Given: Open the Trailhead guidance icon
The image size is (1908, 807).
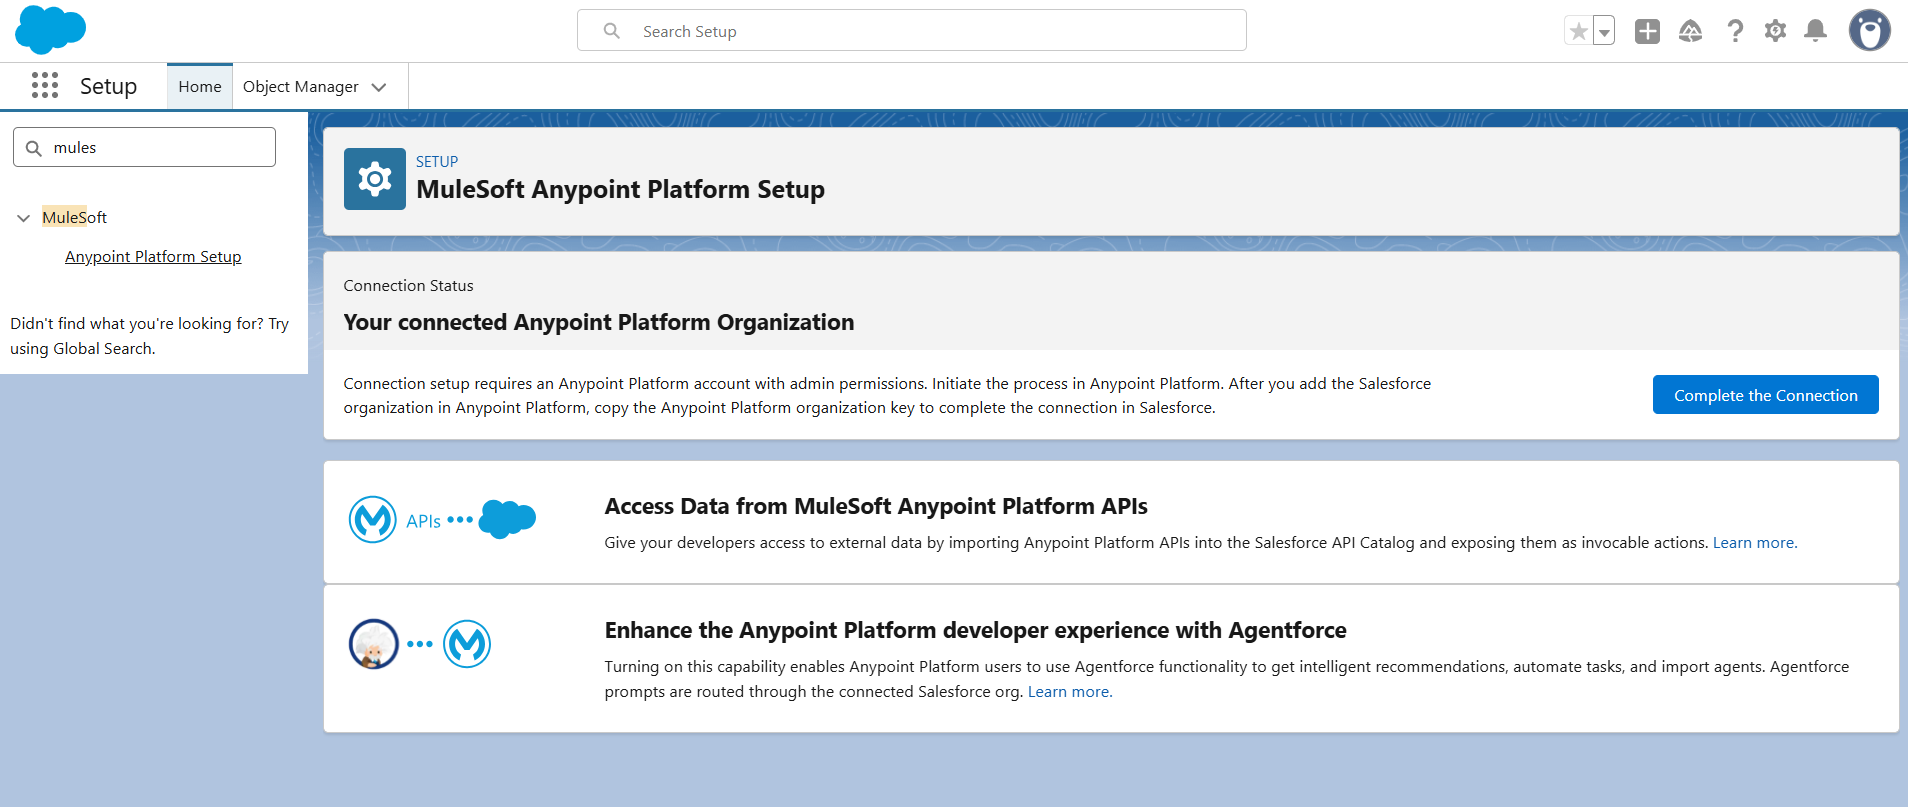Looking at the screenshot, I should click(x=1690, y=32).
